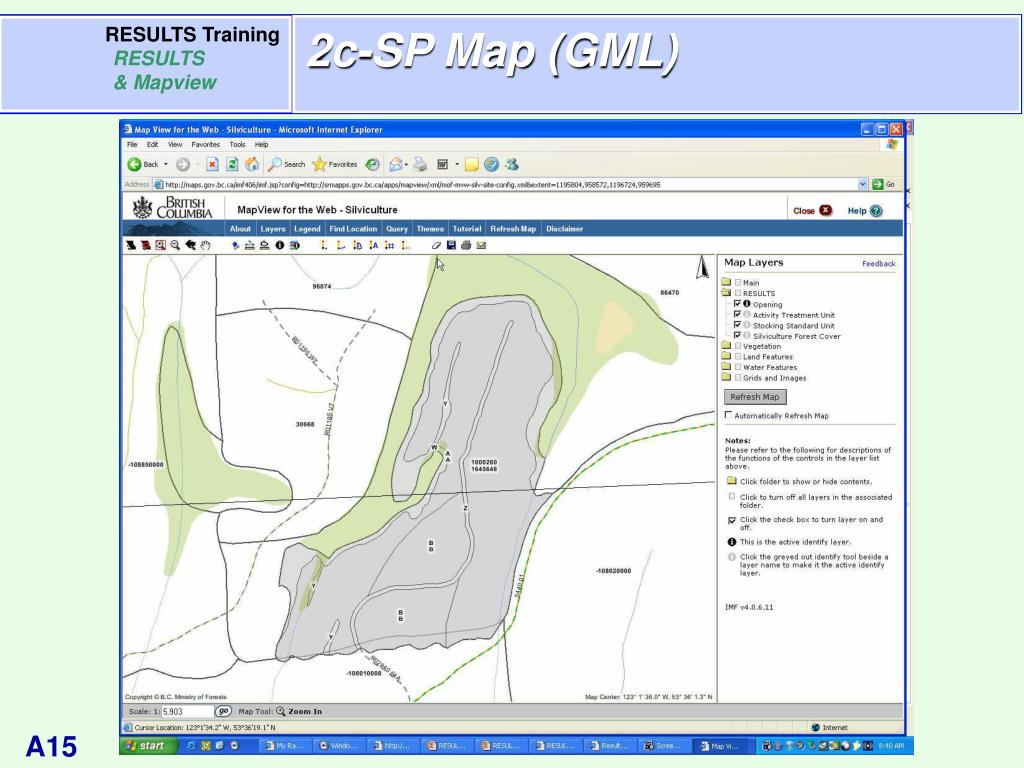The width and height of the screenshot is (1024, 768).
Task: Open the Themes menu item
Action: [x=430, y=229]
